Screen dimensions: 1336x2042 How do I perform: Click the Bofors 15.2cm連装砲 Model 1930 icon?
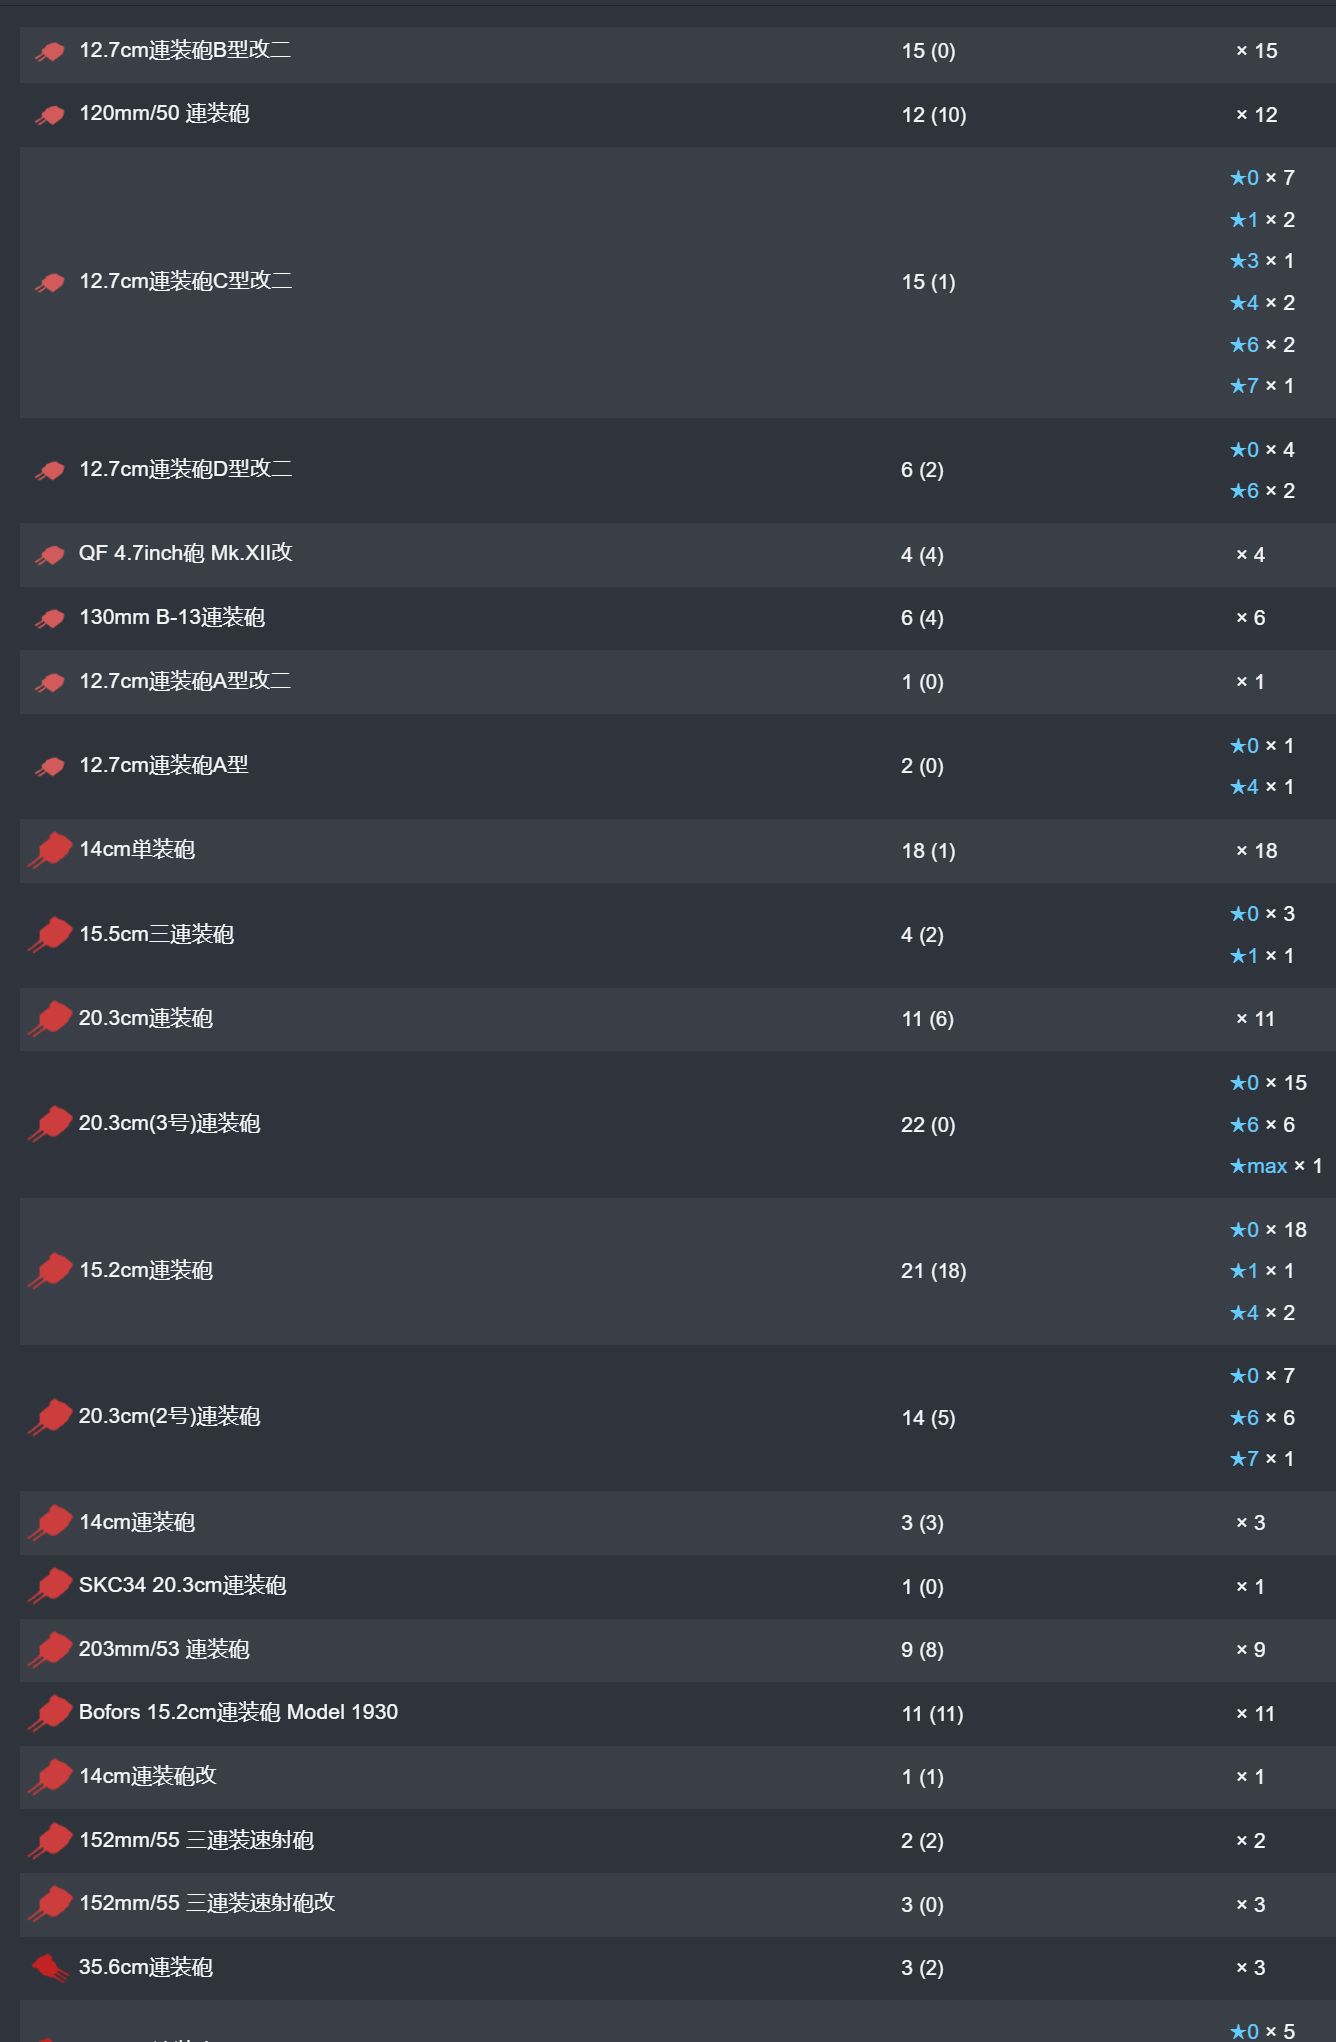[50, 1713]
